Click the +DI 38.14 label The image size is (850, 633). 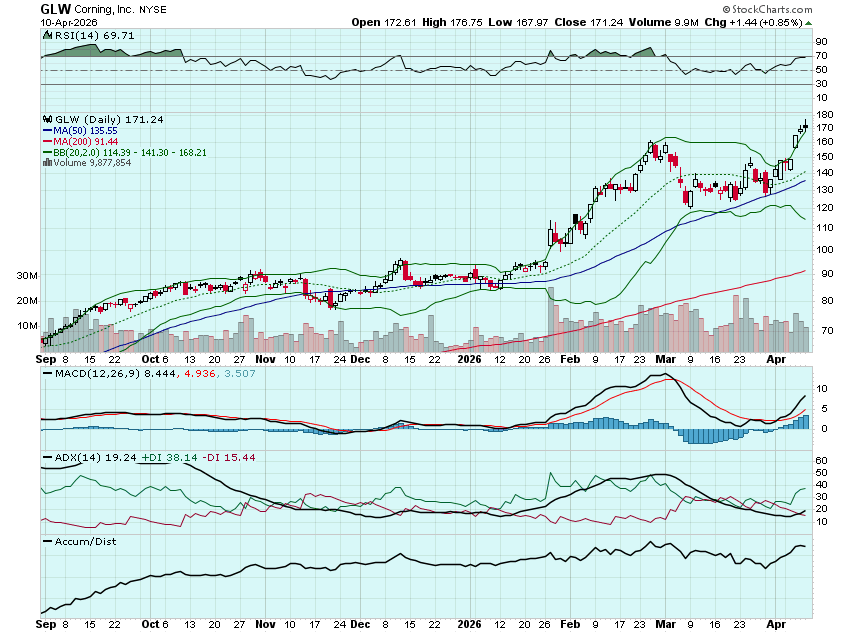click(x=169, y=458)
